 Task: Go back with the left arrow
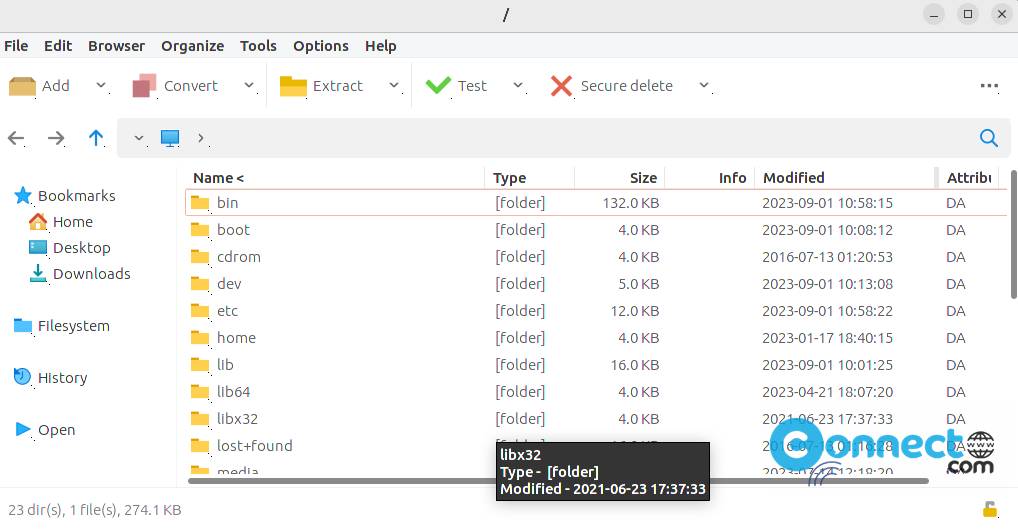point(16,138)
